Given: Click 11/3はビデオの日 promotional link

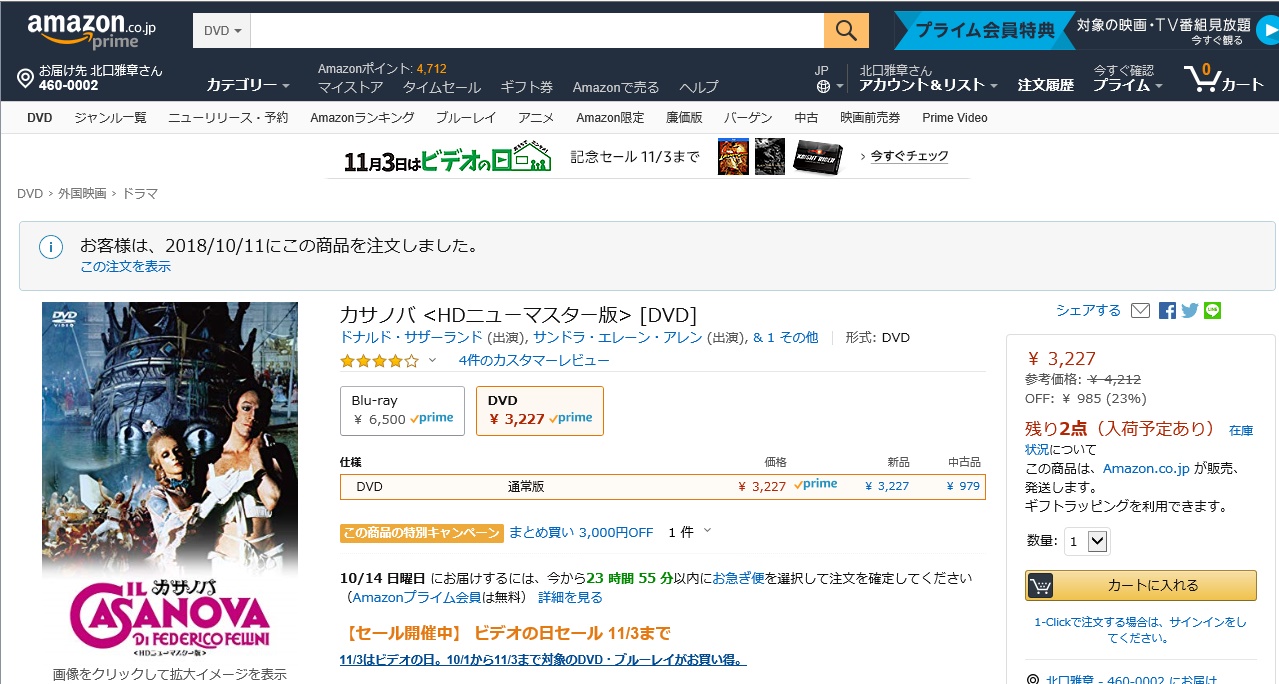Looking at the screenshot, I should tap(543, 660).
